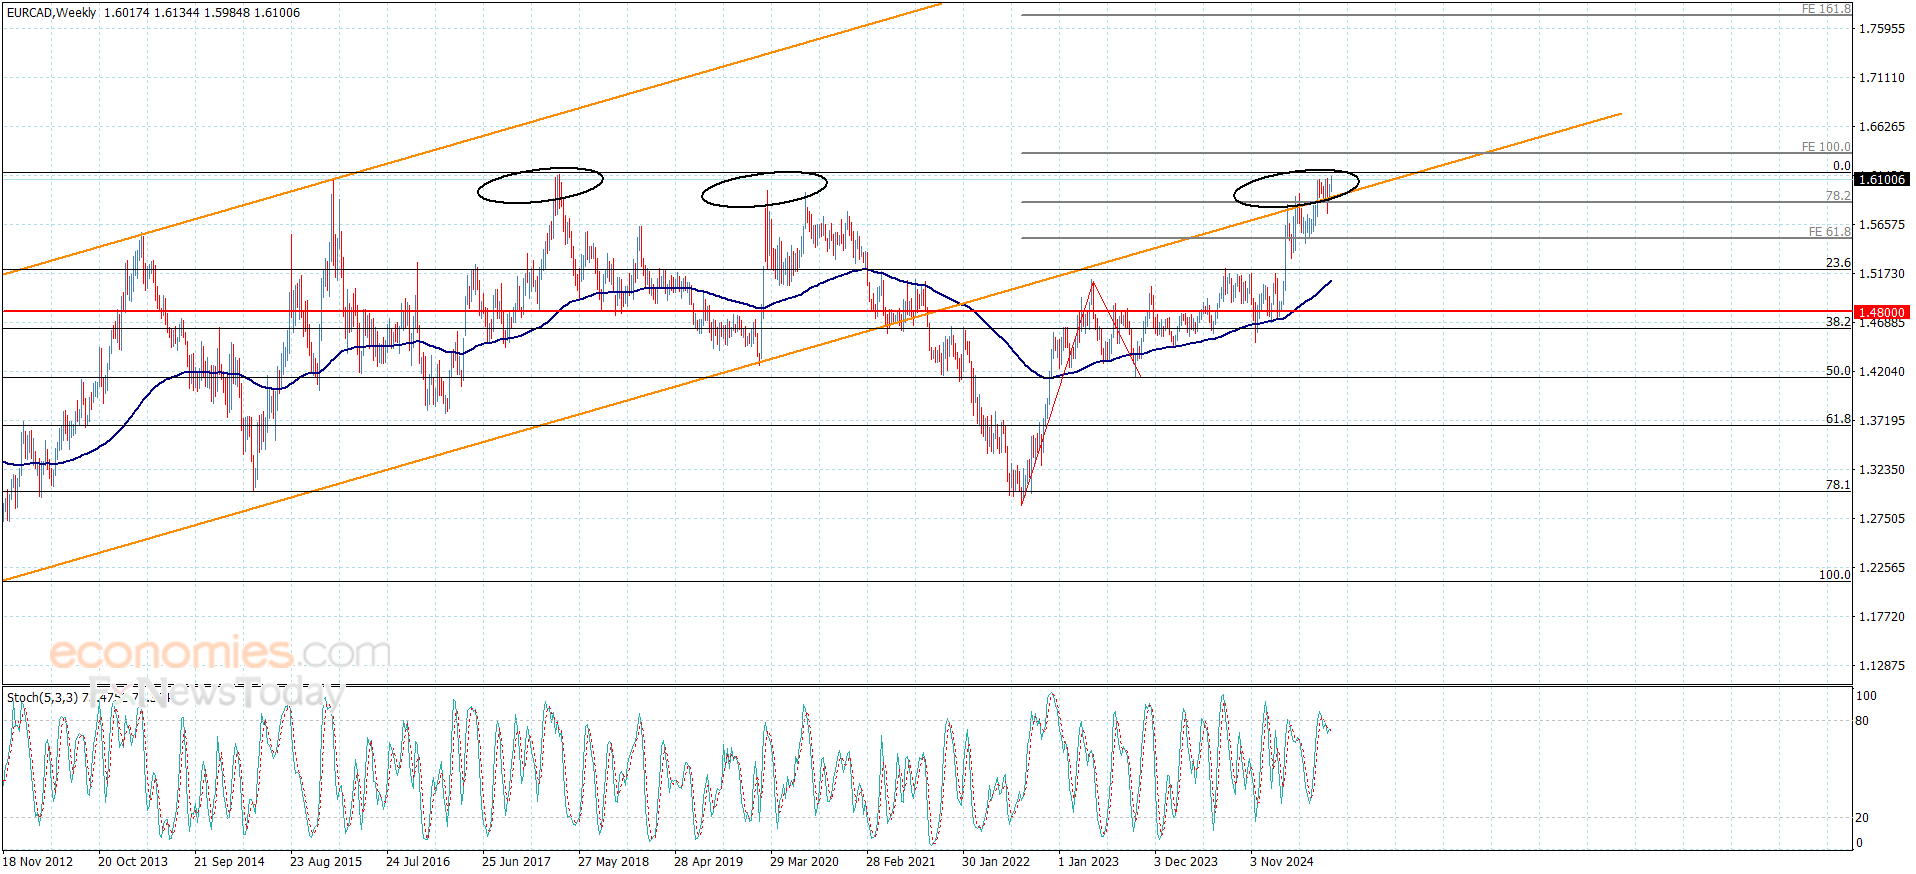
Task: Click the 1.66265 price axis value
Action: (1881, 127)
